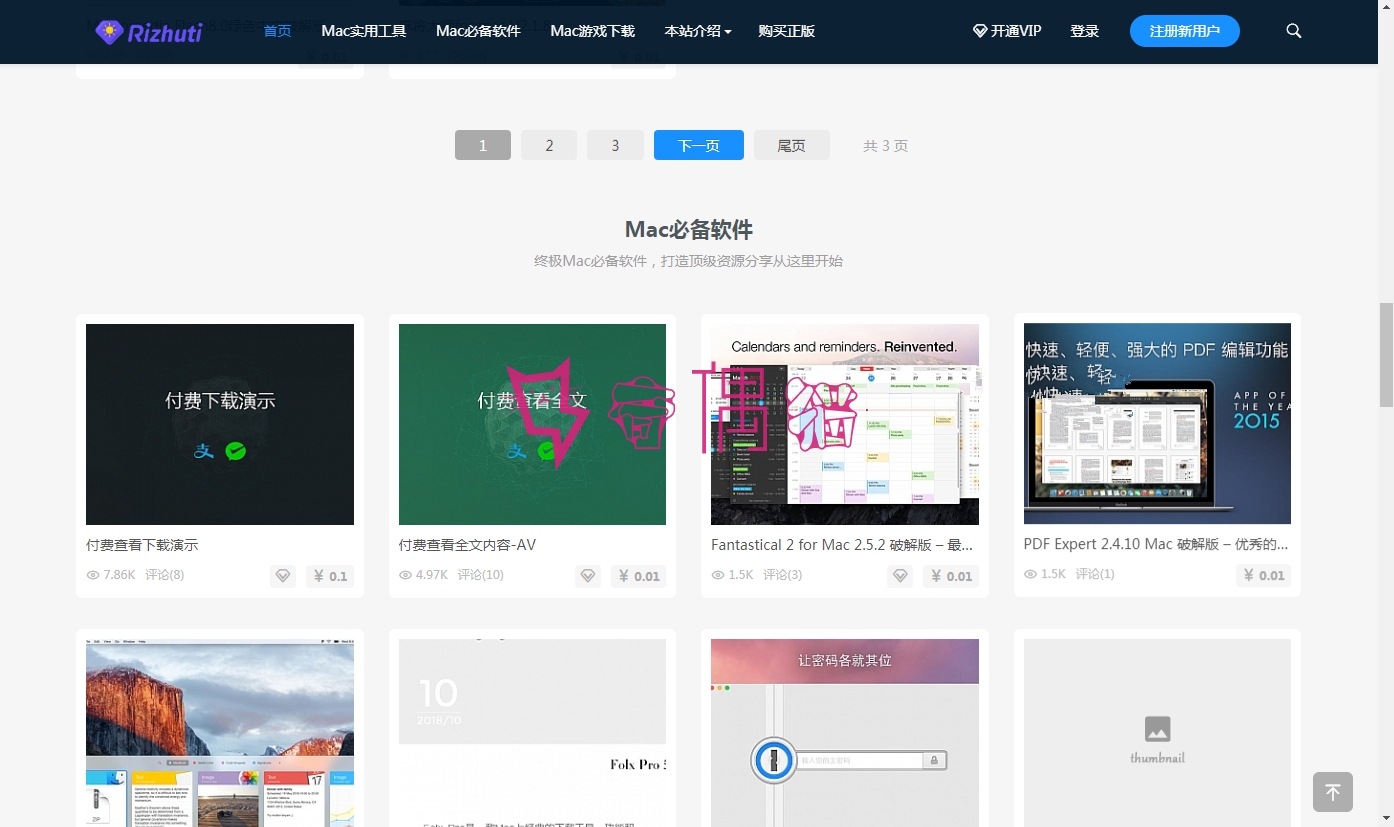Click the 登录 link
Screen dimensions: 1394x827
[x=1084, y=31]
